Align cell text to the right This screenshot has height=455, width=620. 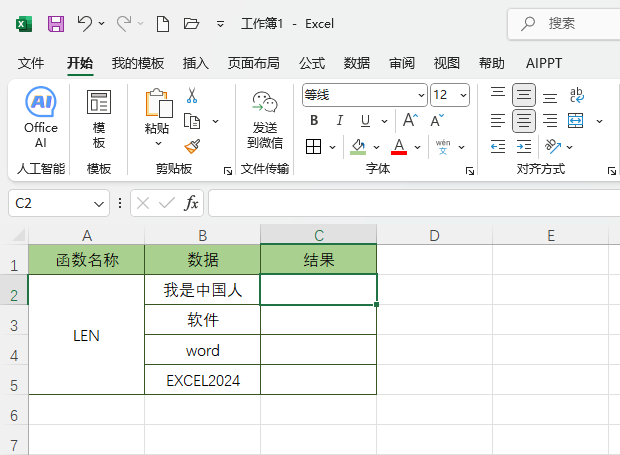click(x=550, y=121)
